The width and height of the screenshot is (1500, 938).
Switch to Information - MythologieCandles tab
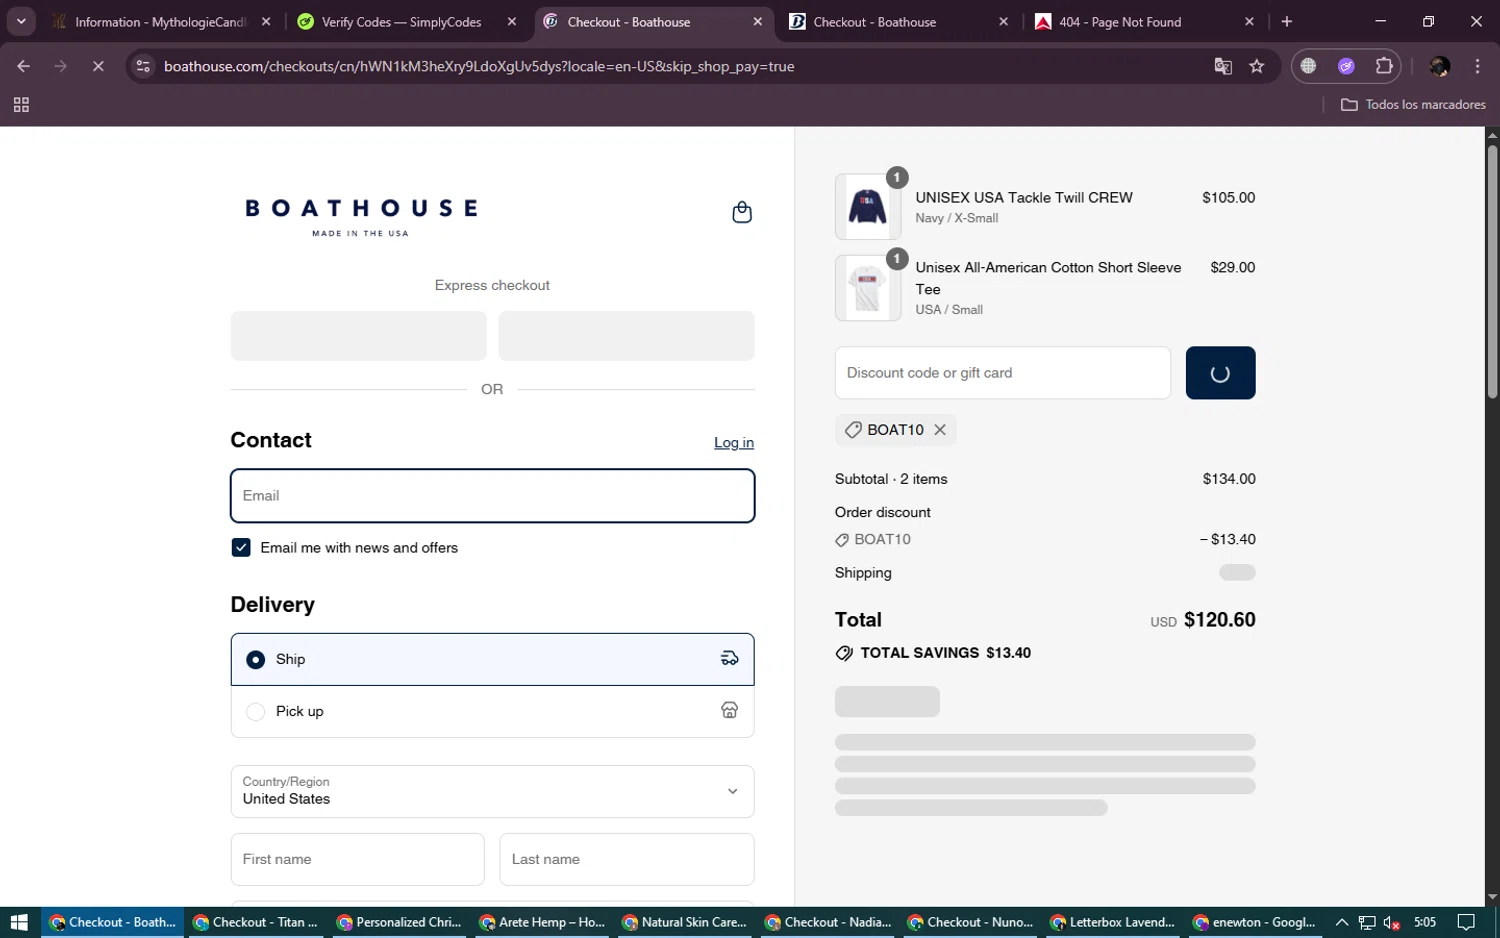(161, 22)
